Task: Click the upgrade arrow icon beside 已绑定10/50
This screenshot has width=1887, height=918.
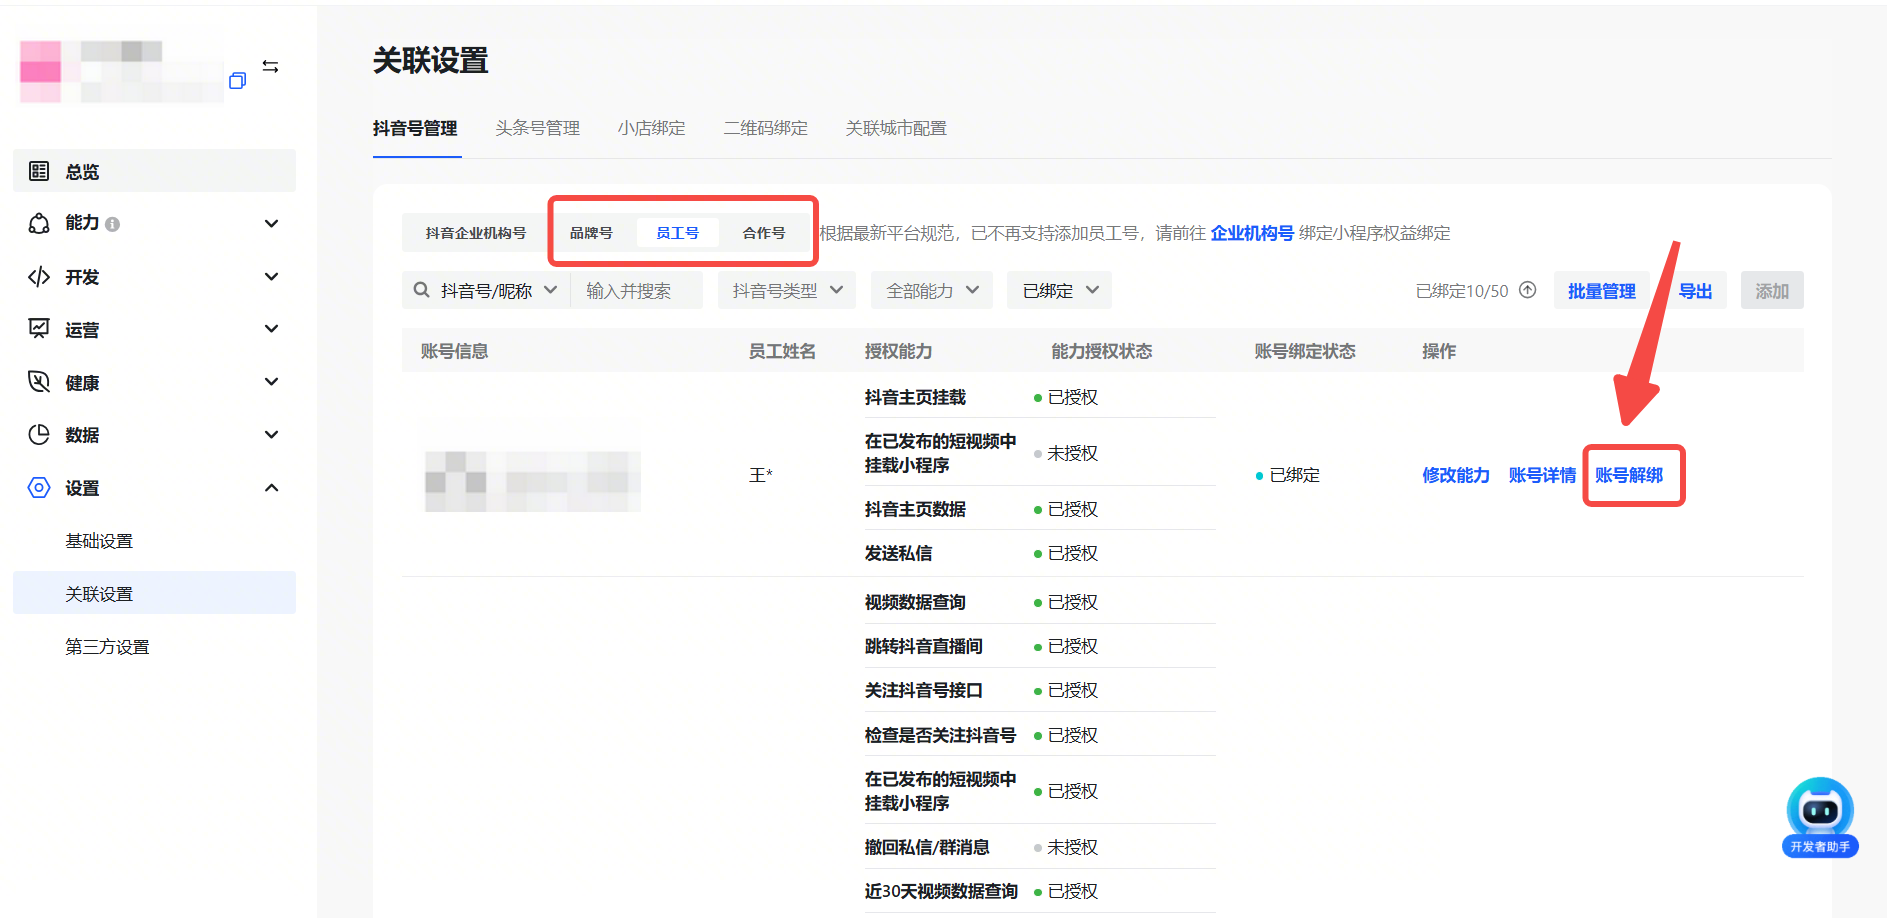Action: [x=1527, y=290]
